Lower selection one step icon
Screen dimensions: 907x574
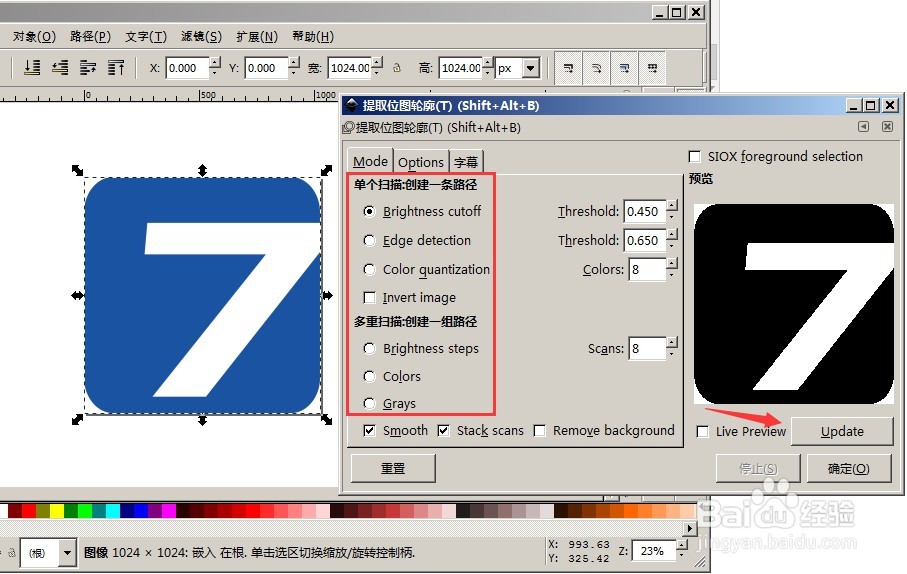click(x=60, y=68)
